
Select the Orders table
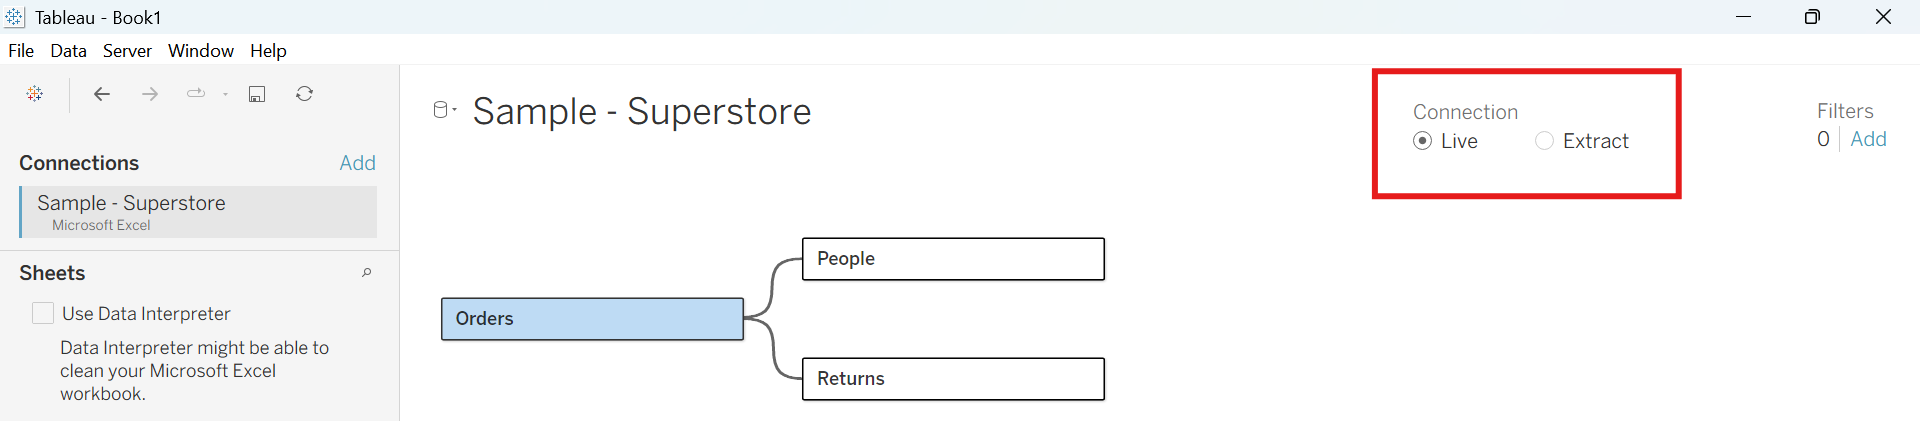click(592, 319)
